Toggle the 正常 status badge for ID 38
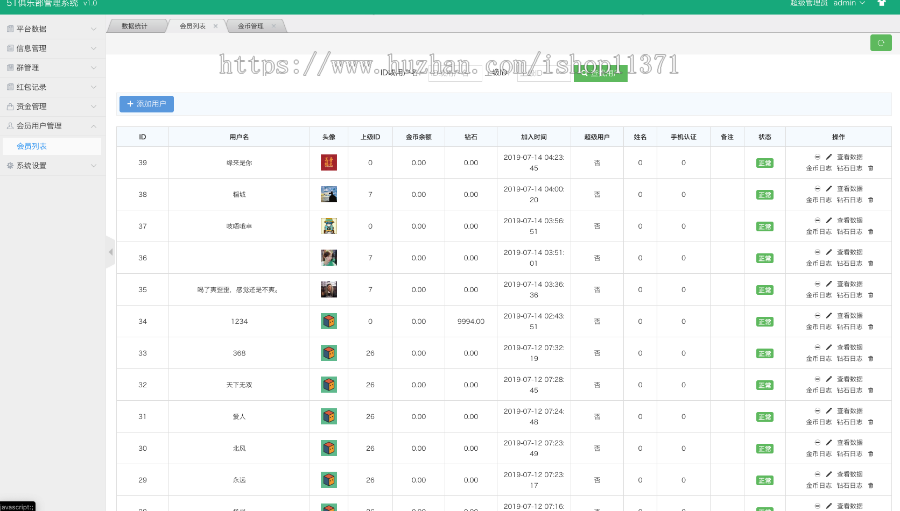 (x=765, y=195)
